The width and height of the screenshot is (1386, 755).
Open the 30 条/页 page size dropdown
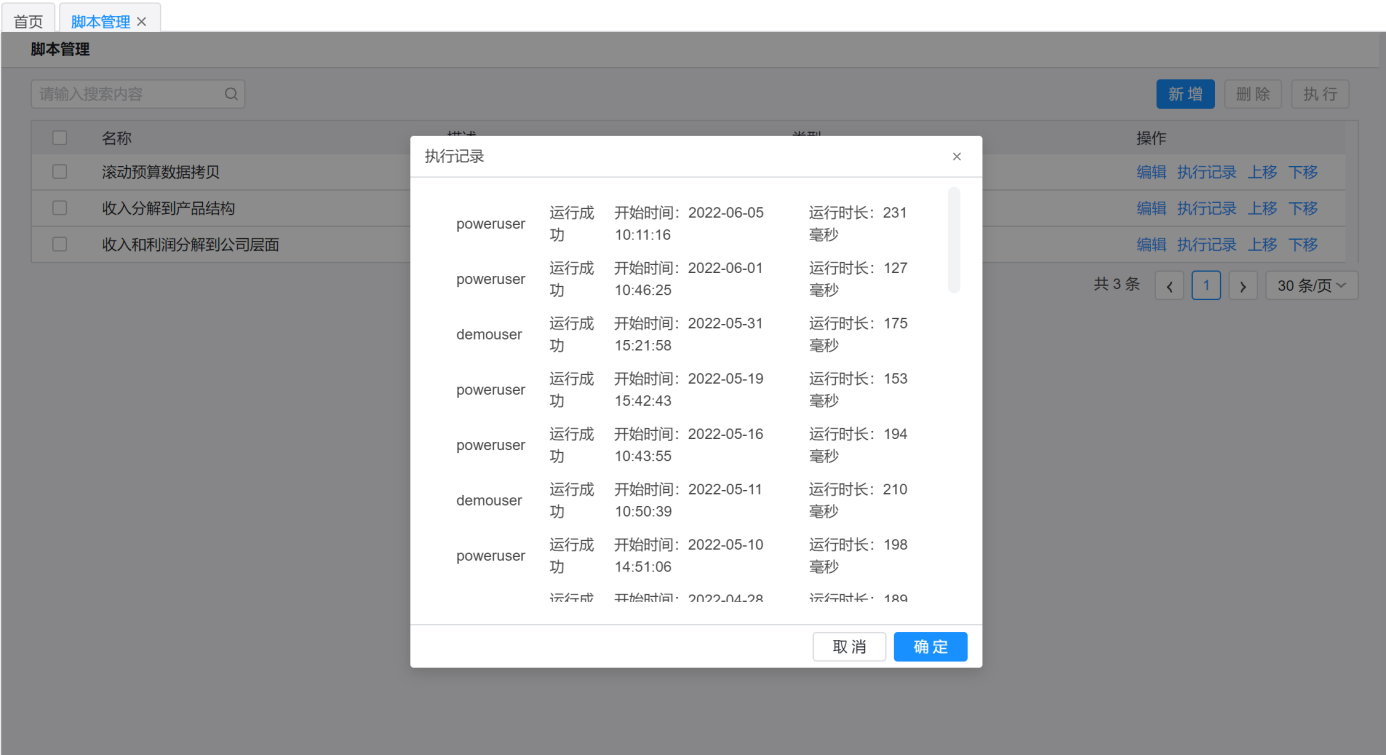(1311, 286)
